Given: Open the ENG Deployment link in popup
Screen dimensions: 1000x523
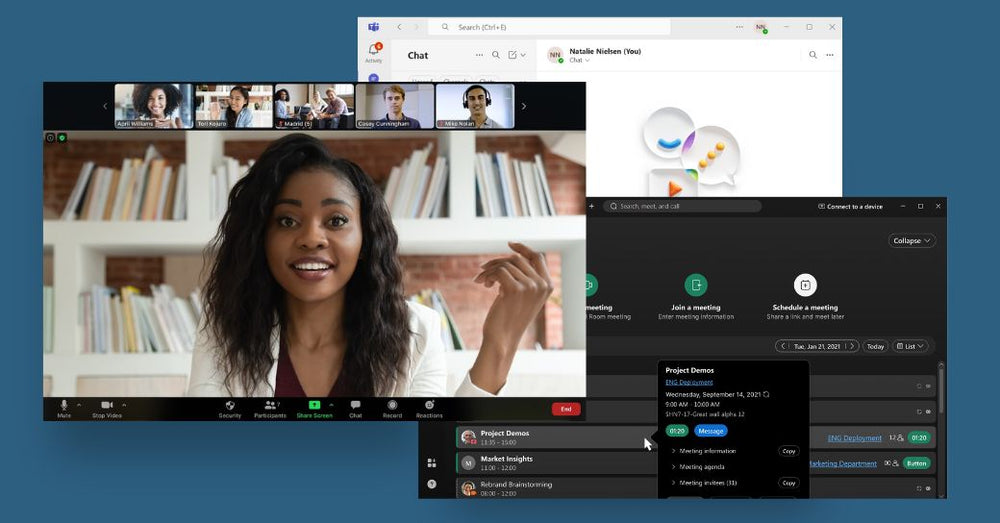Looking at the screenshot, I should pyautogui.click(x=689, y=382).
